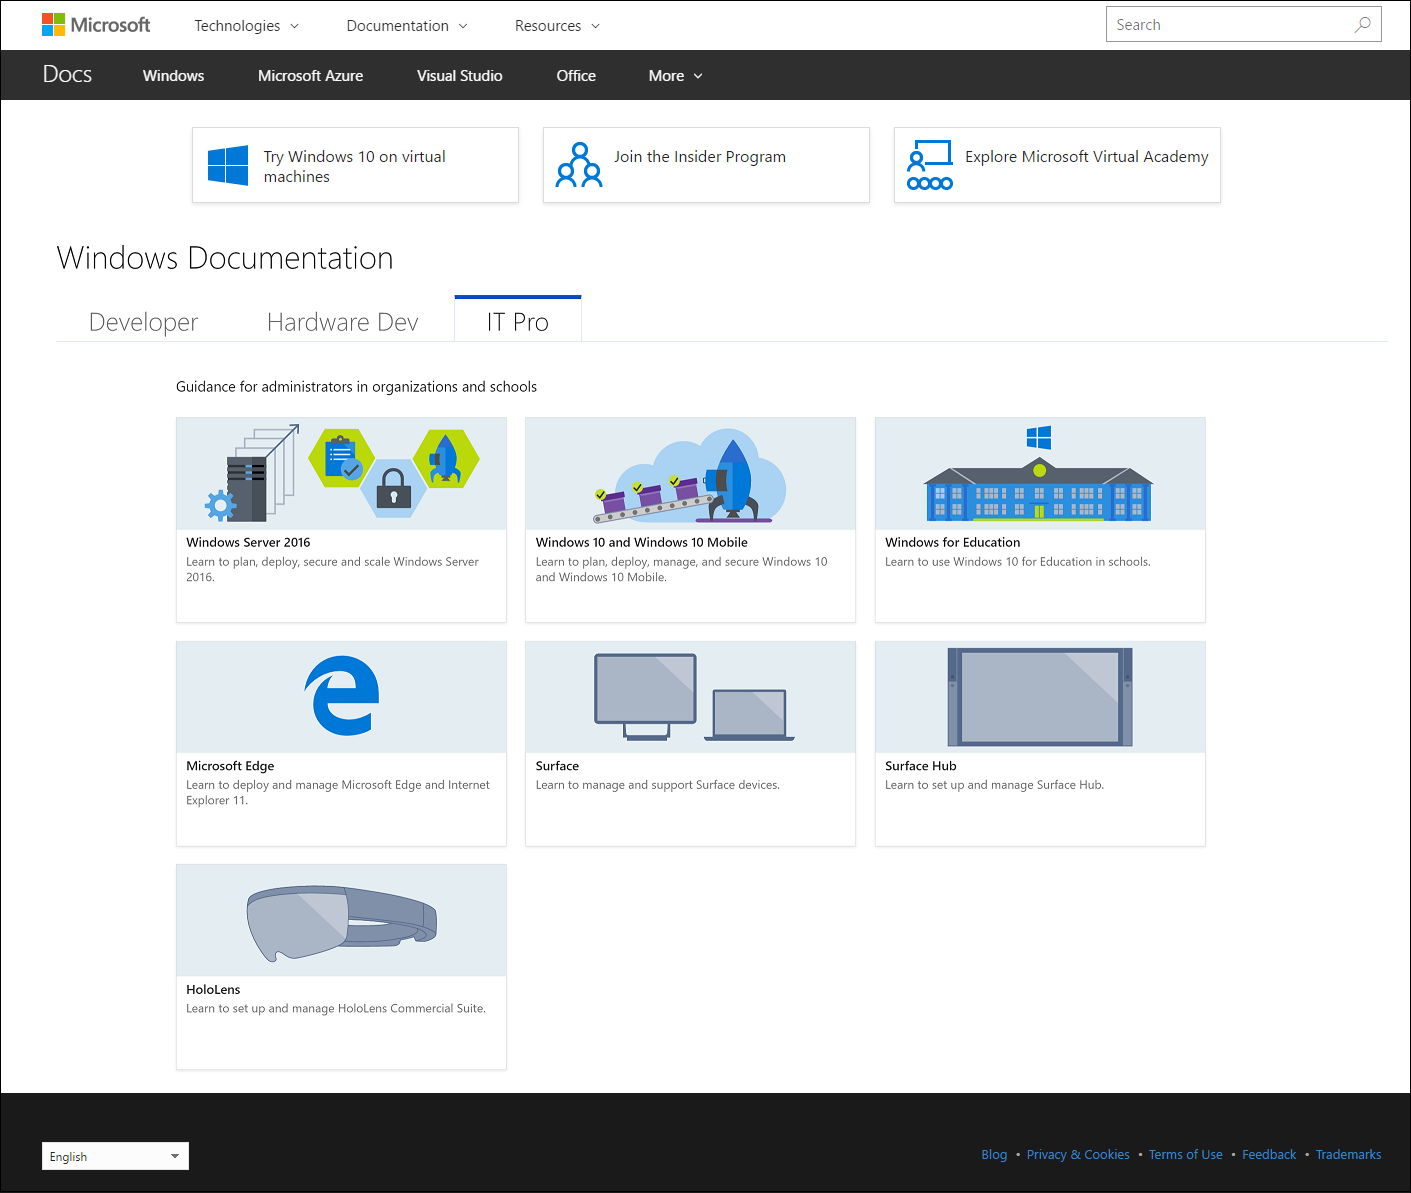The image size is (1411, 1193).
Task: Open the Windows Server 2016 documentation card
Action: (341, 520)
